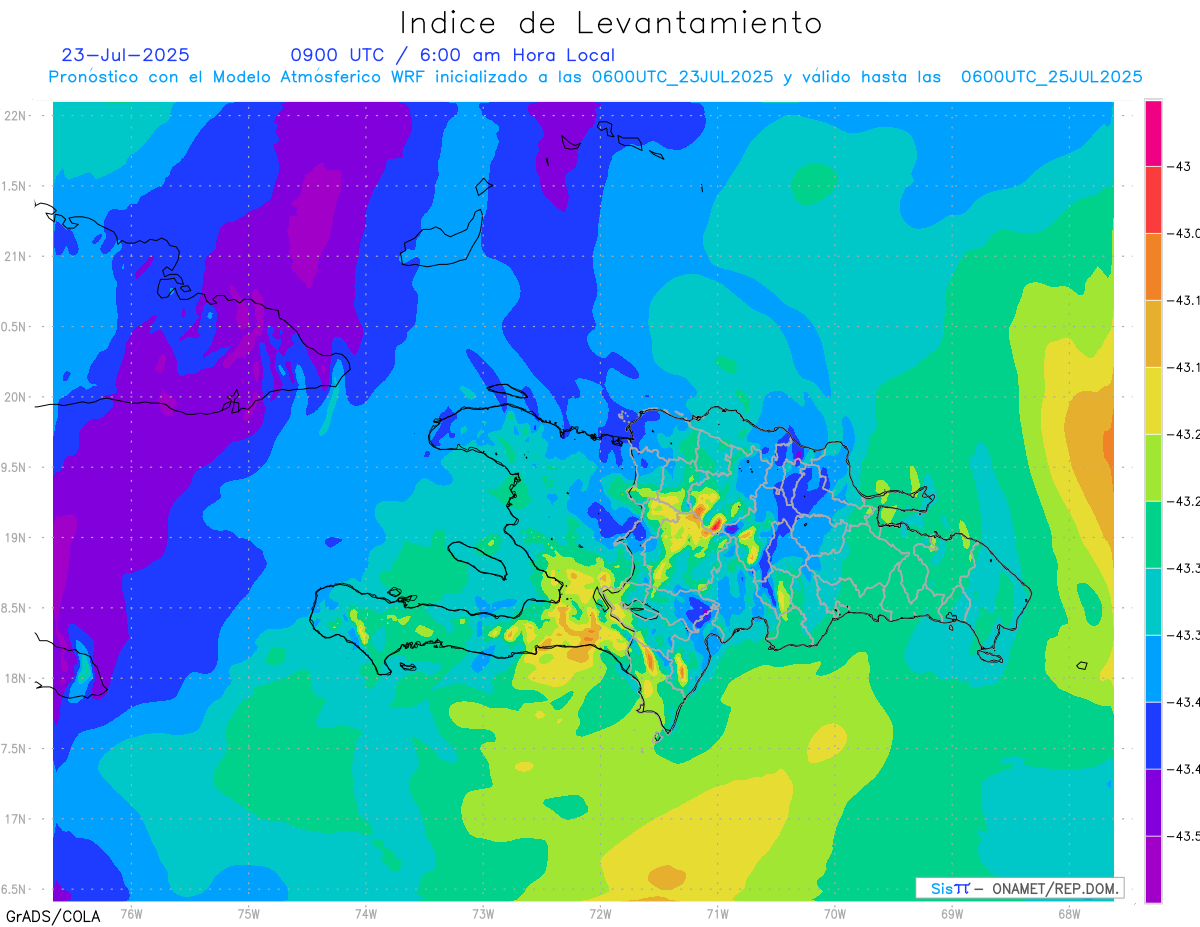Click the '75W' longitude label

[248, 913]
